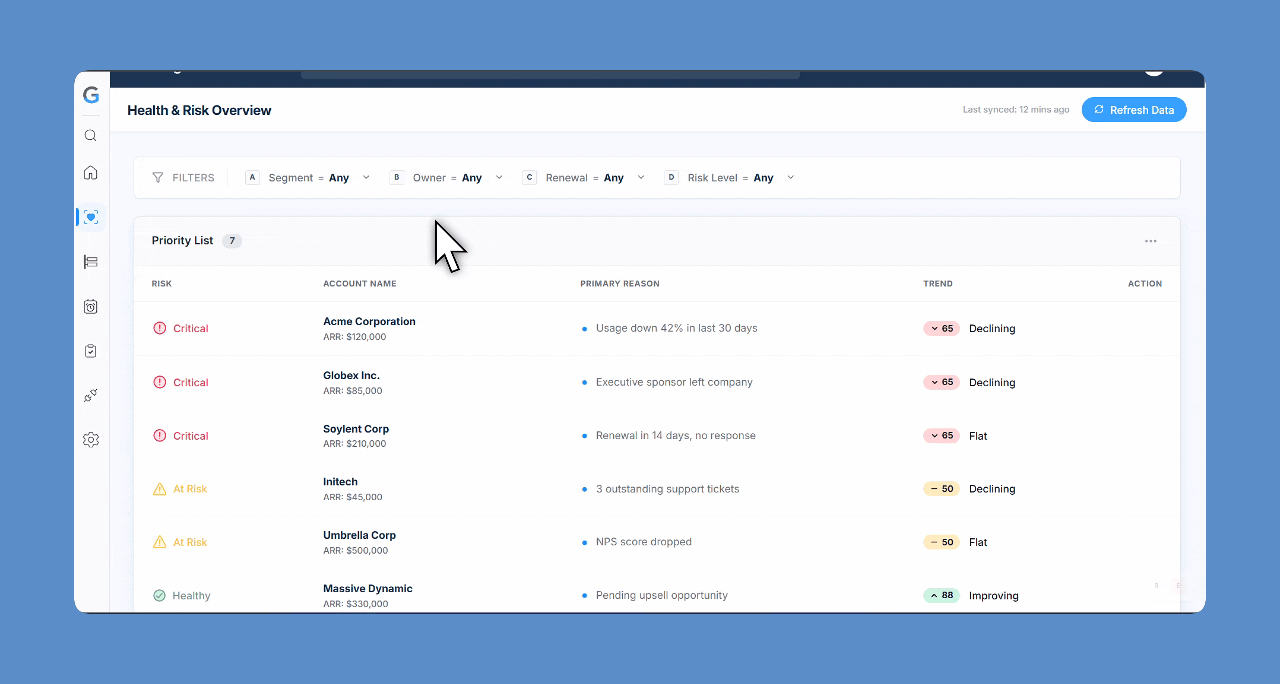Toggle the Critical warning indicator for Acme Corporation

click(159, 328)
